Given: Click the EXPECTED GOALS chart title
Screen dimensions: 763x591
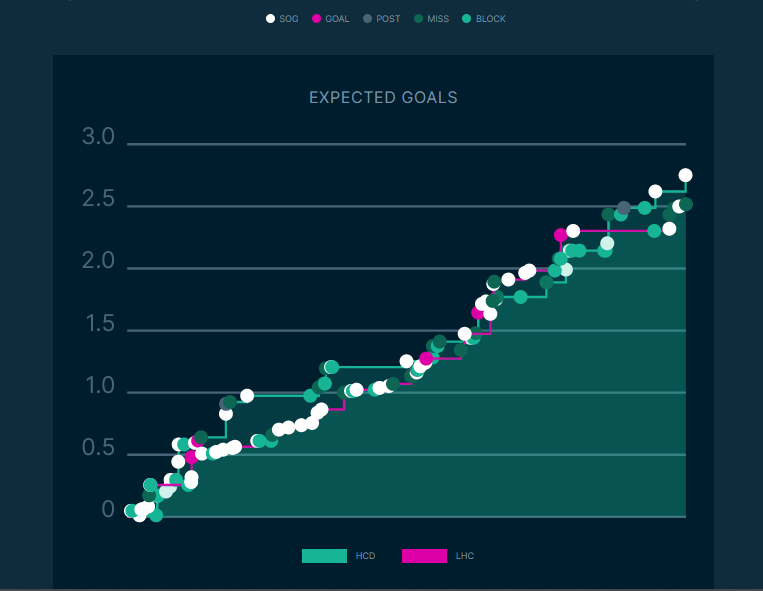Looking at the screenshot, I should (x=383, y=98).
